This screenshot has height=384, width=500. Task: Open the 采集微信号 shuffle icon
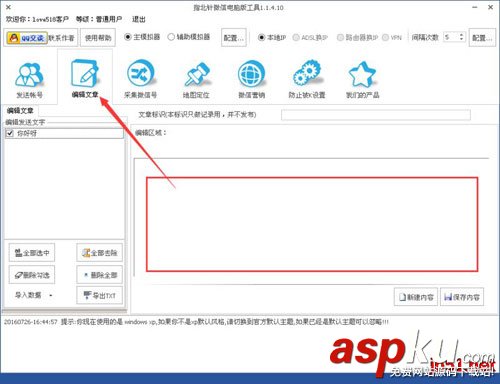[140, 79]
